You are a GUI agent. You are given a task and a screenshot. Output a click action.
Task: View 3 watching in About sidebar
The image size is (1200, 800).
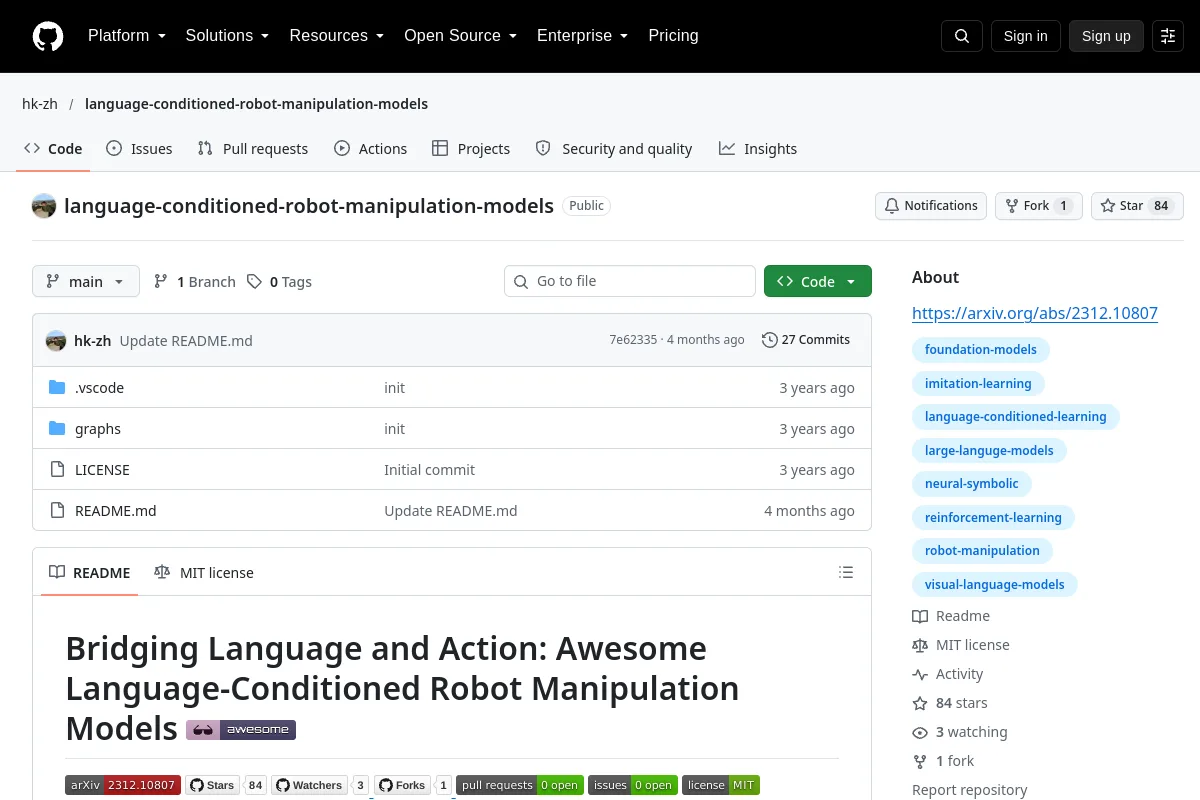(x=960, y=732)
